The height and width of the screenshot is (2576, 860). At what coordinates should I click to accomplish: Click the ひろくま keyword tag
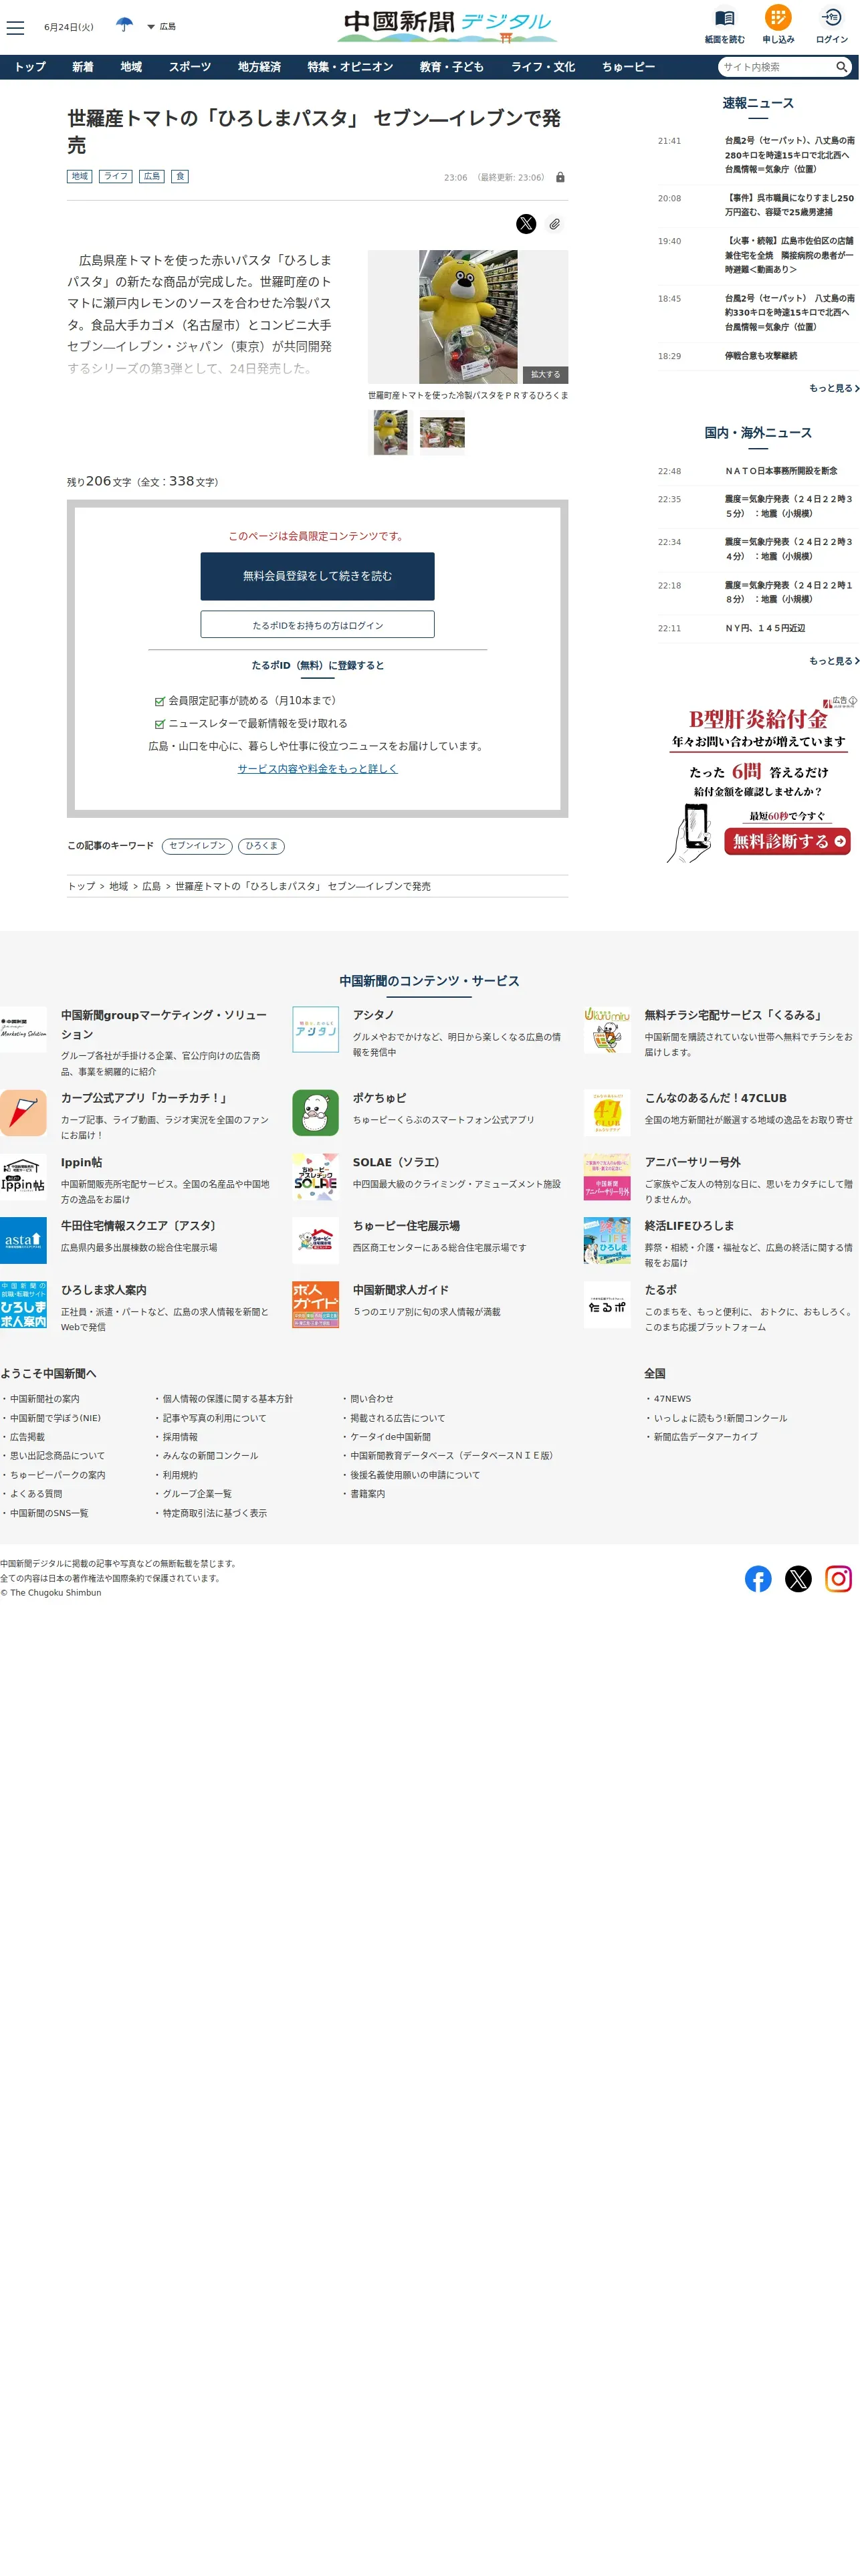[261, 846]
